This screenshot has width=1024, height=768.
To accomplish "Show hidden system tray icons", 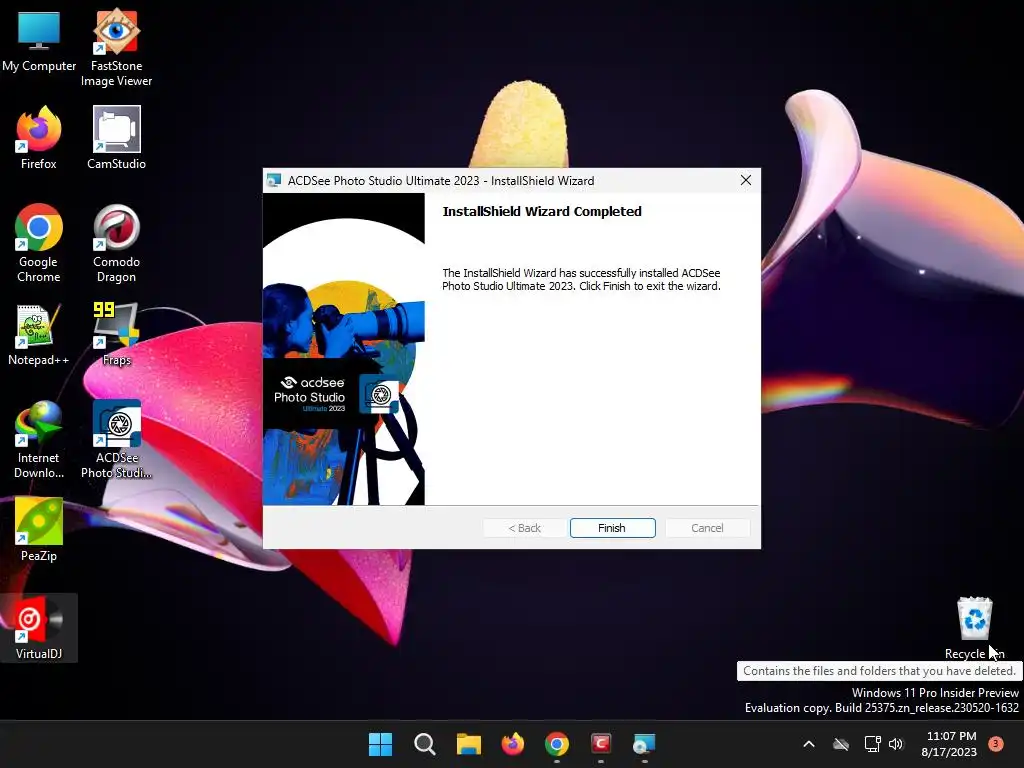I will pyautogui.click(x=808, y=744).
